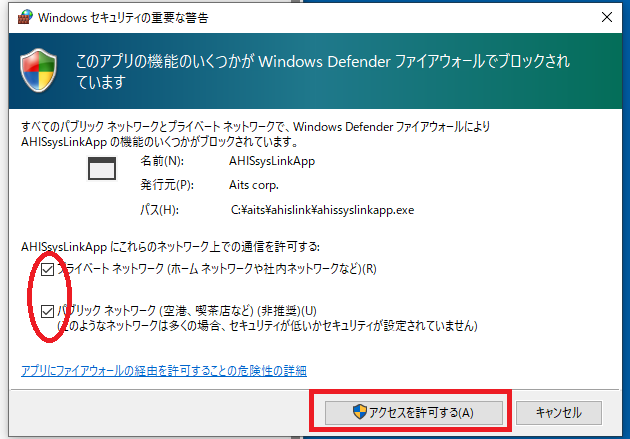Select the path C:¥aits¥ahislink¥ahissyslinkapp.exe
Image resolution: width=630 pixels, height=439 pixels.
(x=322, y=210)
